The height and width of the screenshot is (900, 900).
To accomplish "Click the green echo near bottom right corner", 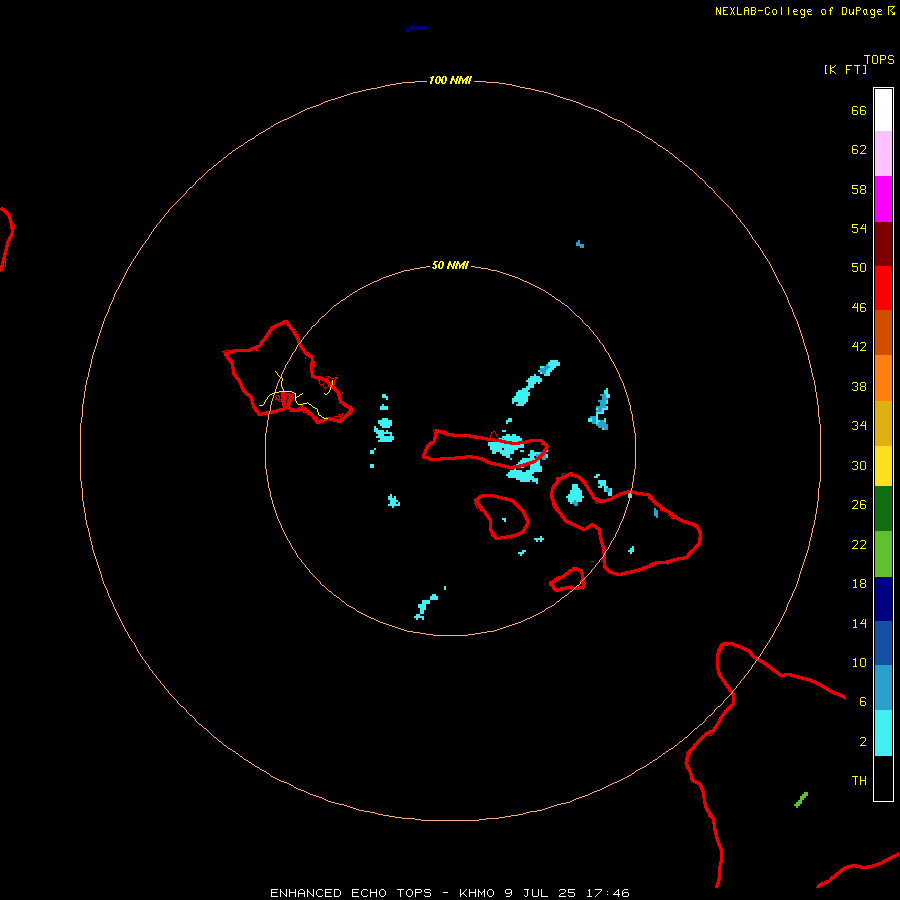I will pos(801,800).
